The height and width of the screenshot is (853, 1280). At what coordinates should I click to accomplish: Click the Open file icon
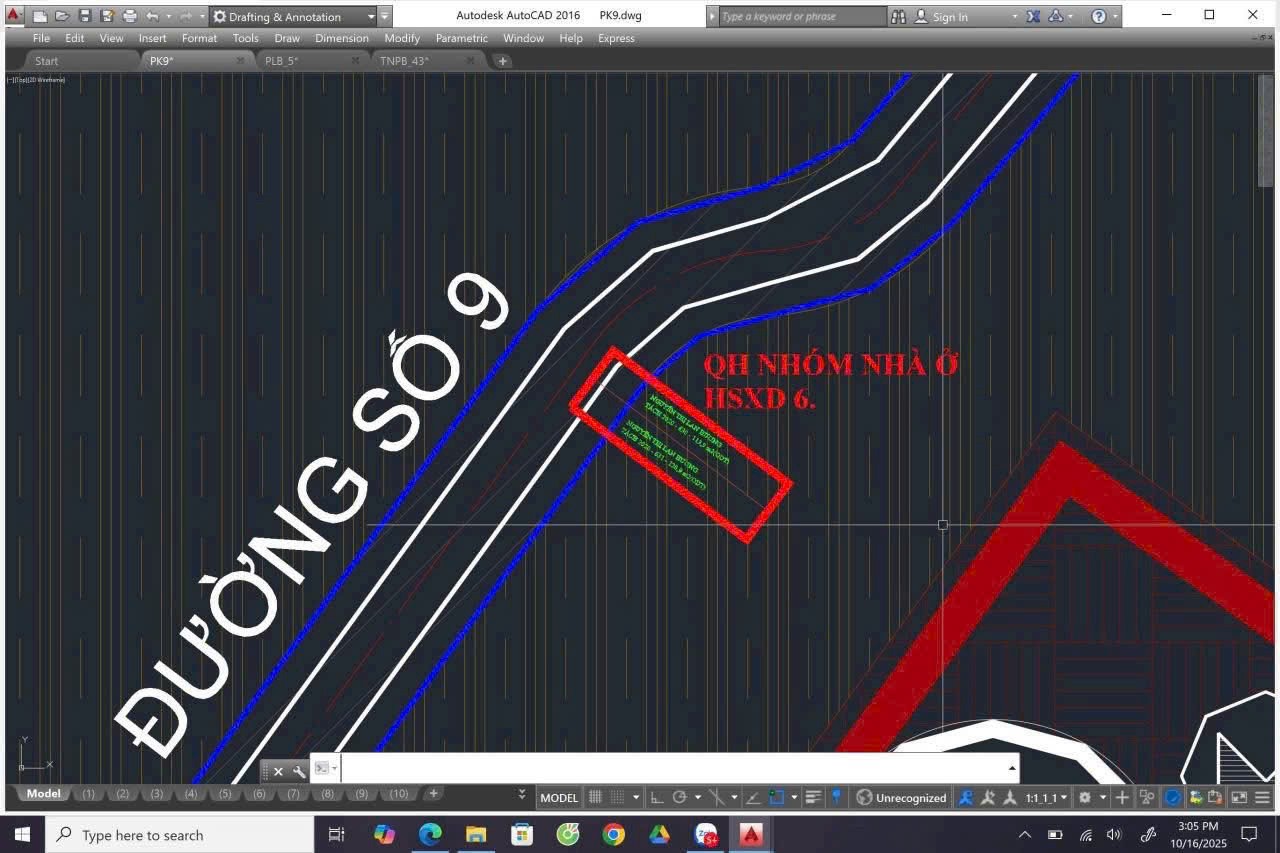[x=62, y=15]
